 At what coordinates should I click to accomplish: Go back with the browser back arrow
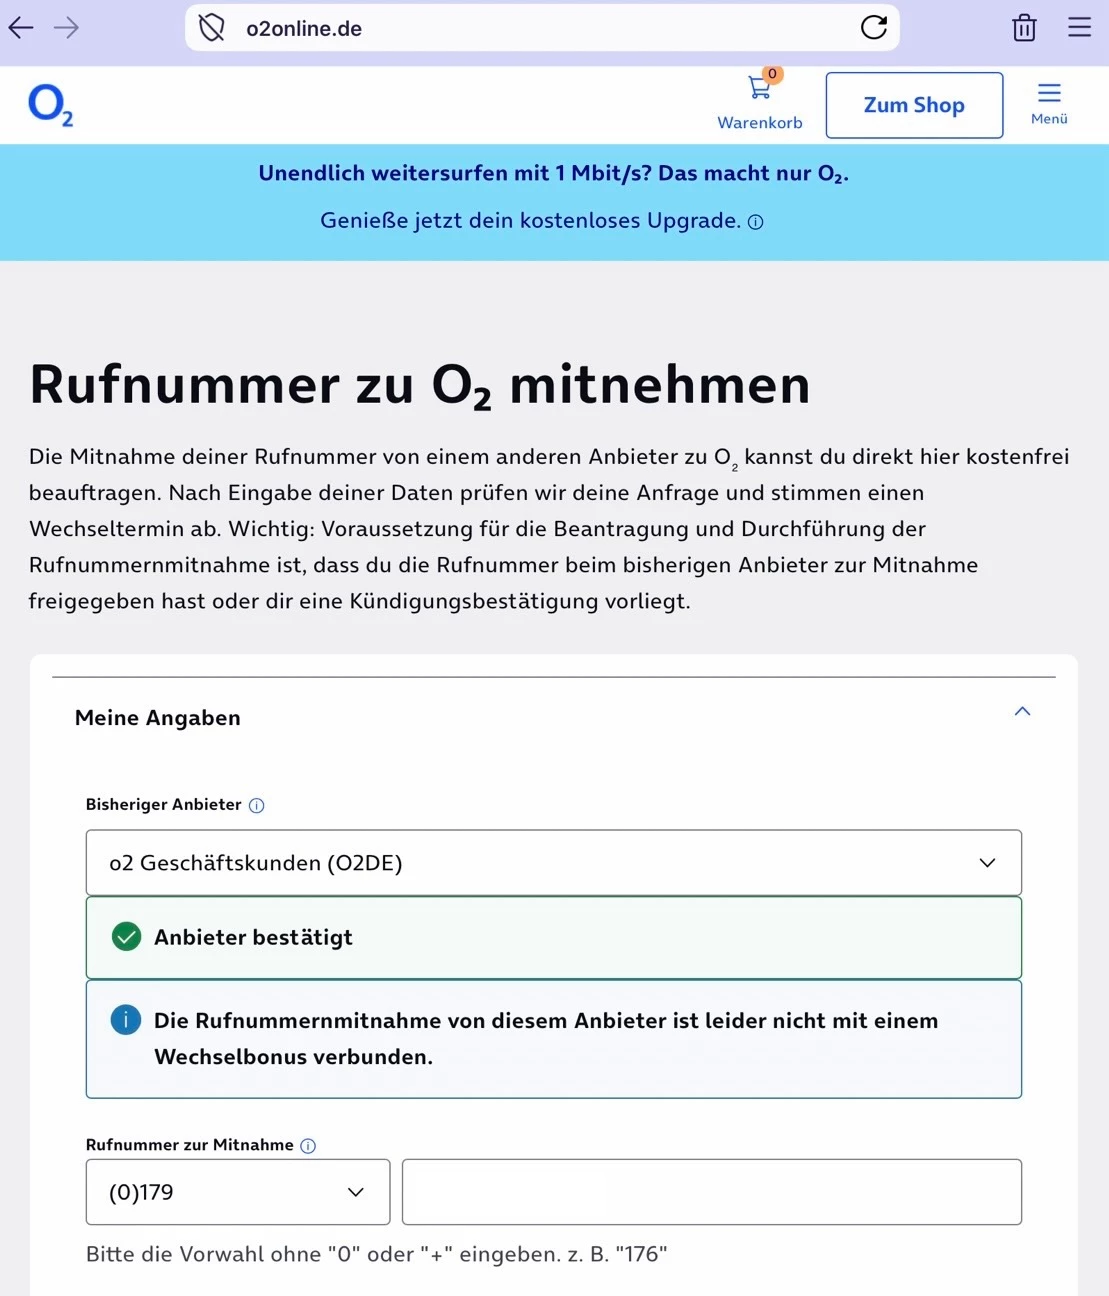coord(21,28)
